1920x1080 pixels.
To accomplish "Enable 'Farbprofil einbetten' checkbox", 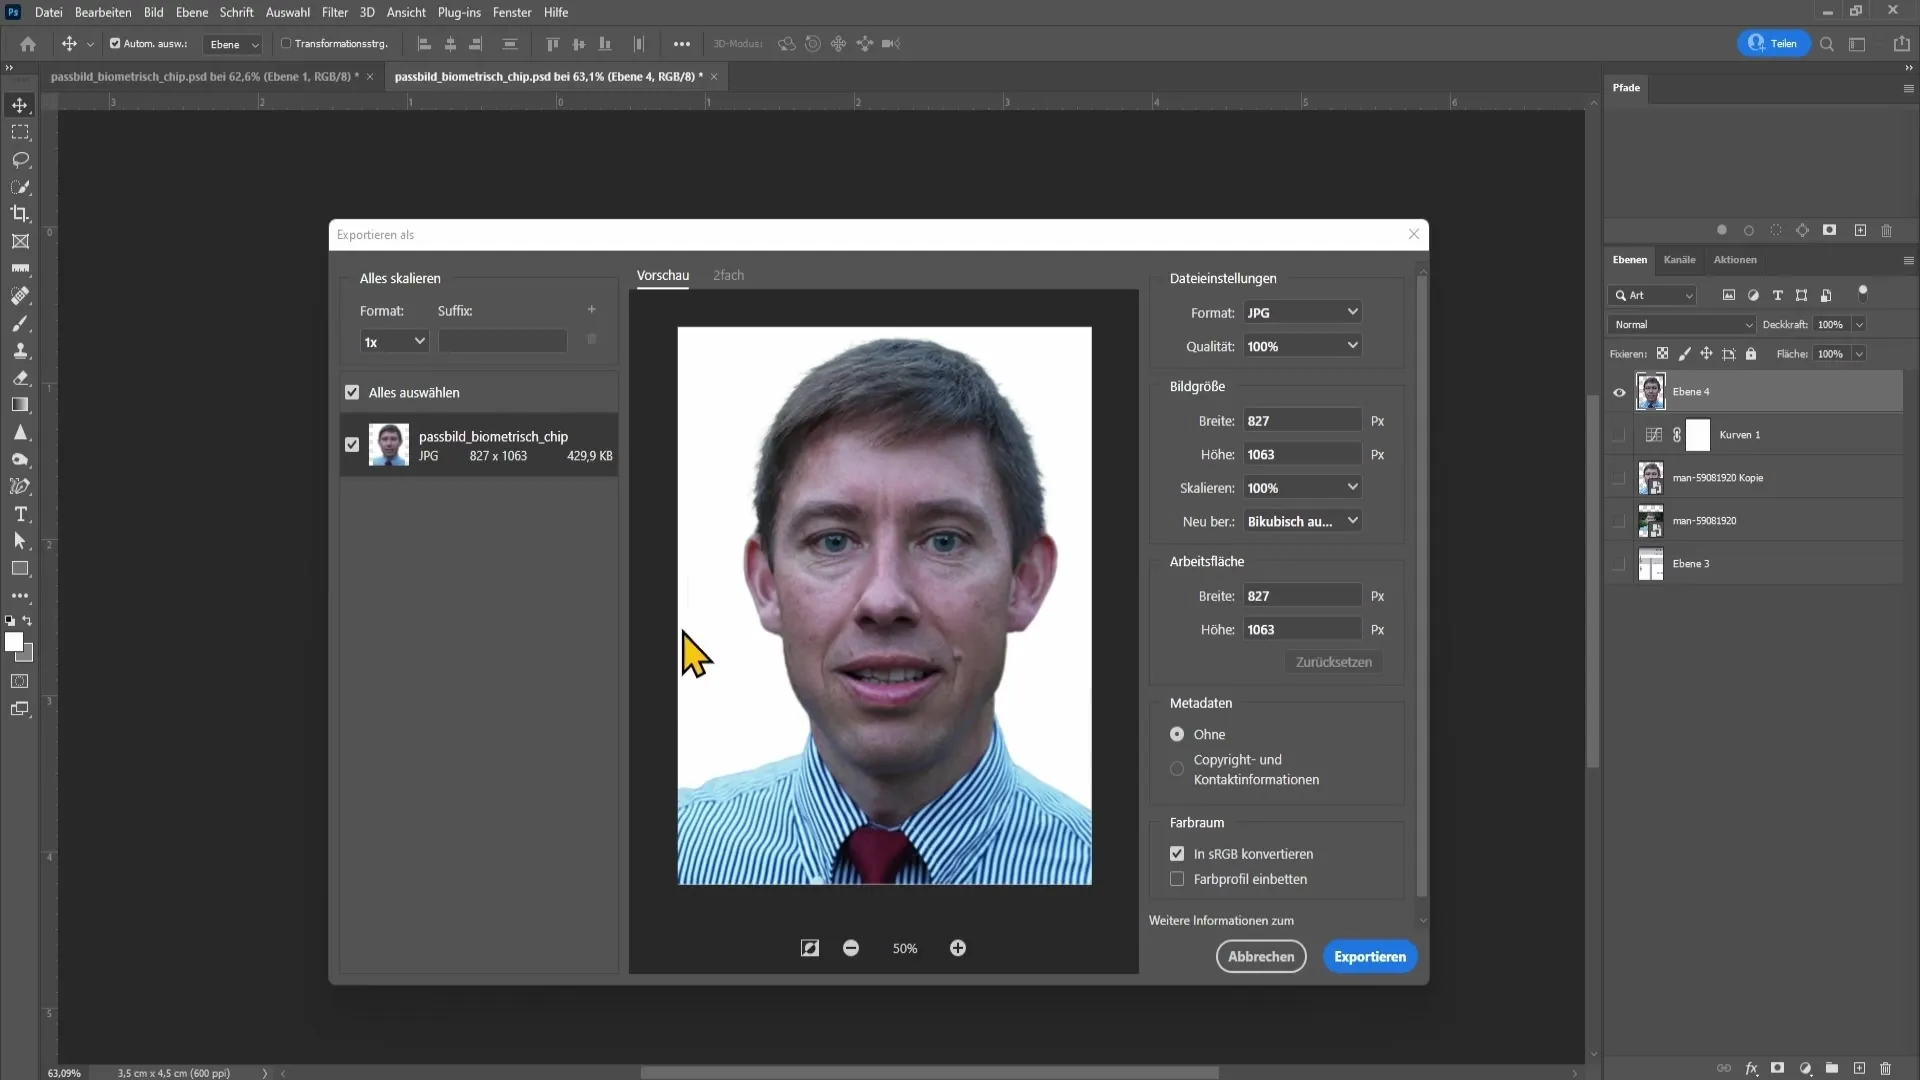I will click(x=1176, y=880).
